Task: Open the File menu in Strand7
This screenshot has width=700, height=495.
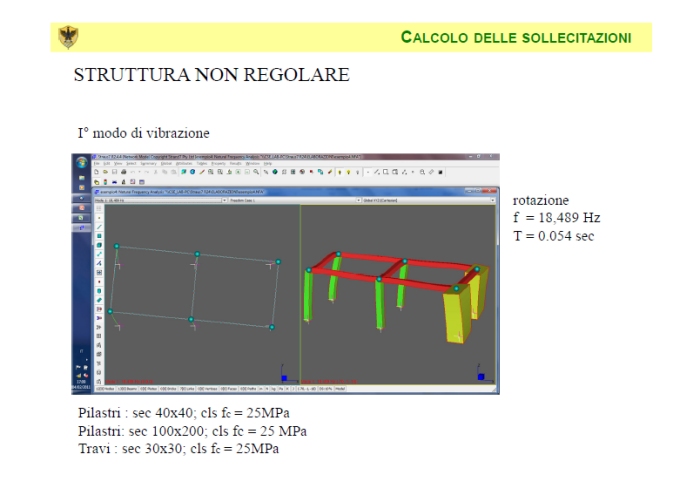Action: pos(96,164)
